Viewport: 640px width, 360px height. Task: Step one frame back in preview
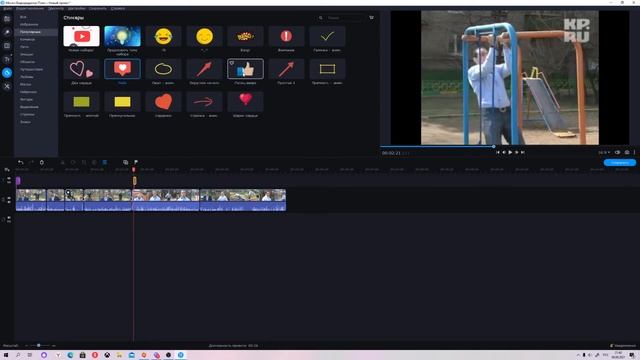[x=504, y=152]
